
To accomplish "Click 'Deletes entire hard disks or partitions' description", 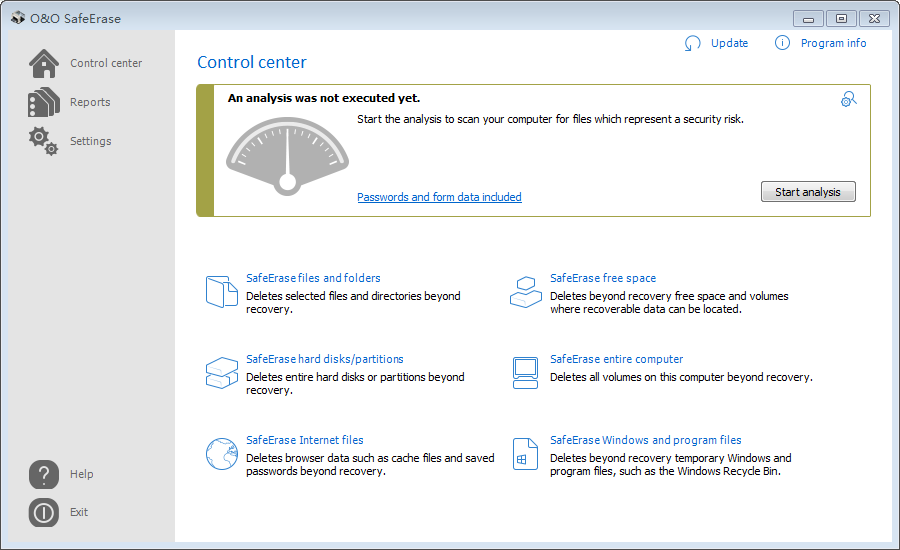I will (355, 384).
